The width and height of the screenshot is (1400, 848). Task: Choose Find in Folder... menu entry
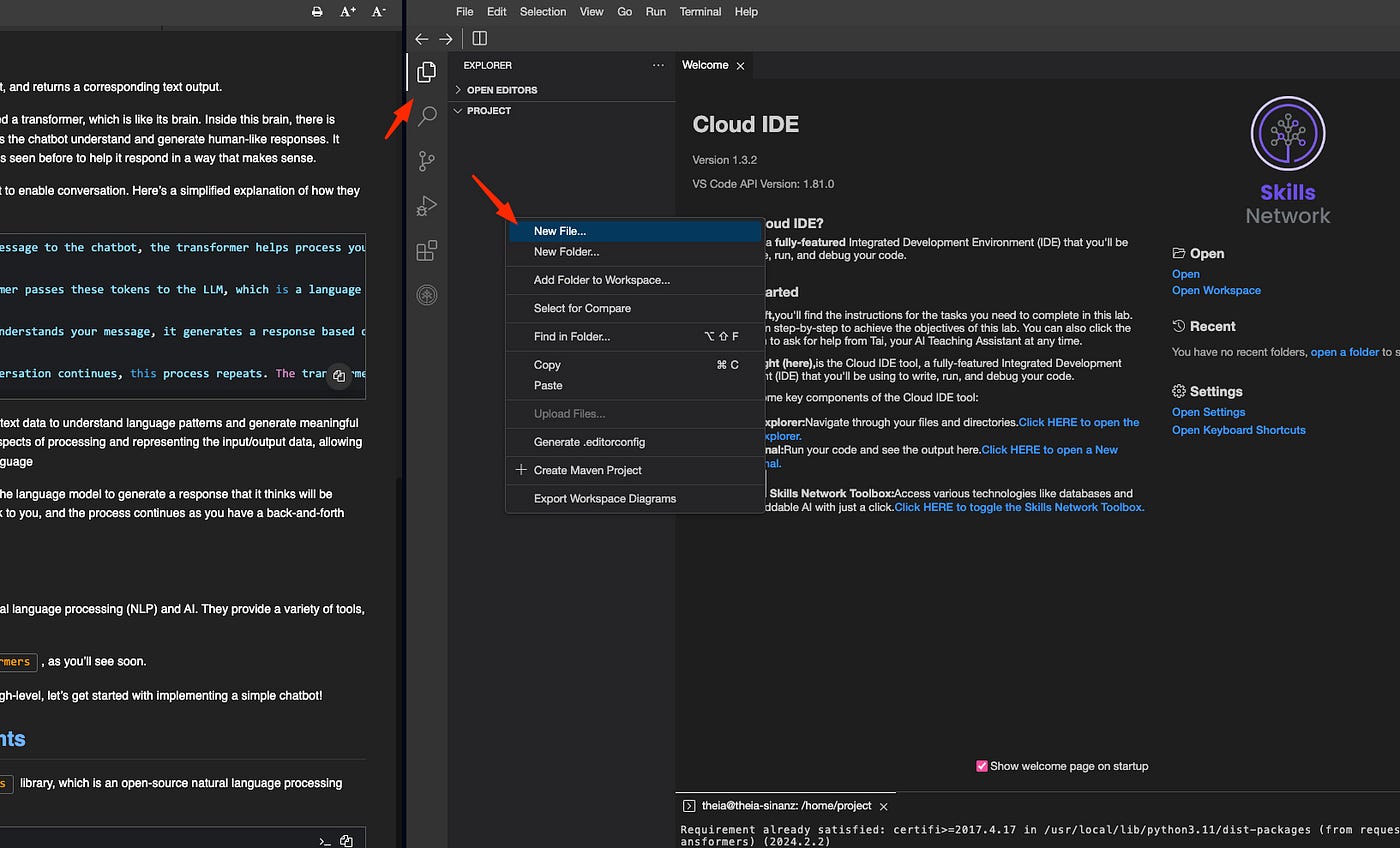635,337
